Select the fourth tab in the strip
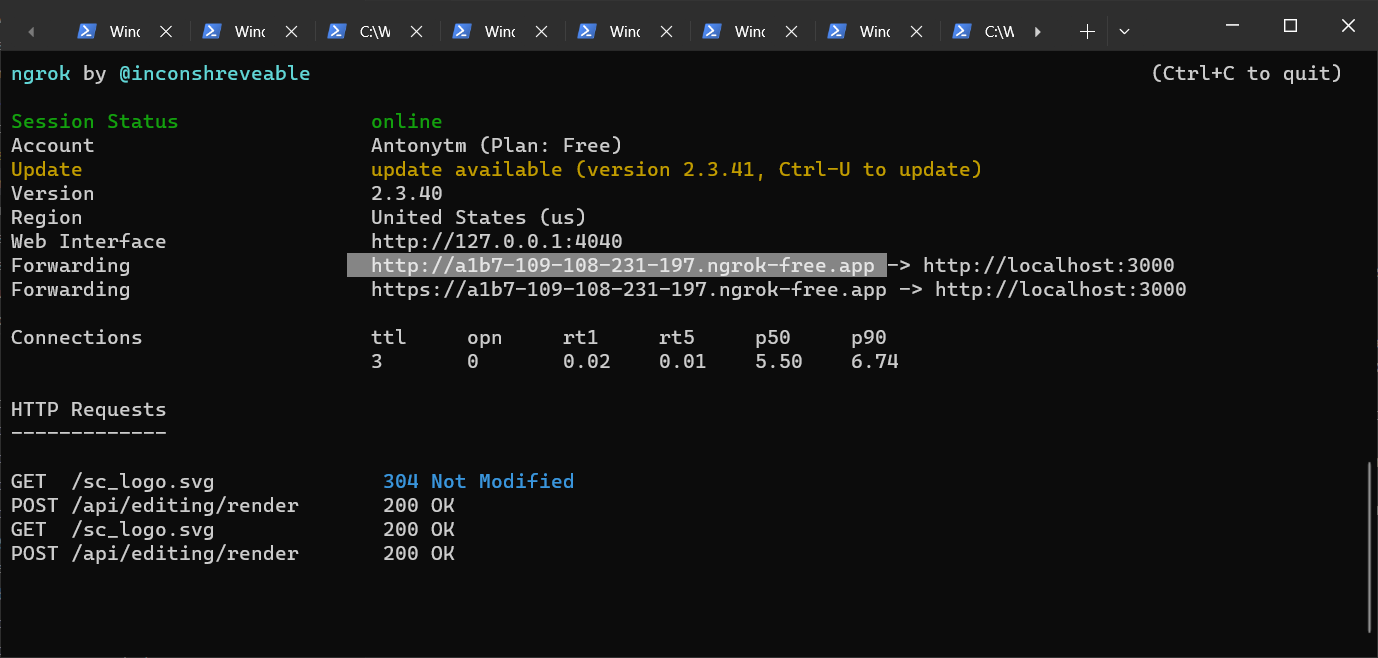This screenshot has width=1378, height=658. (499, 32)
